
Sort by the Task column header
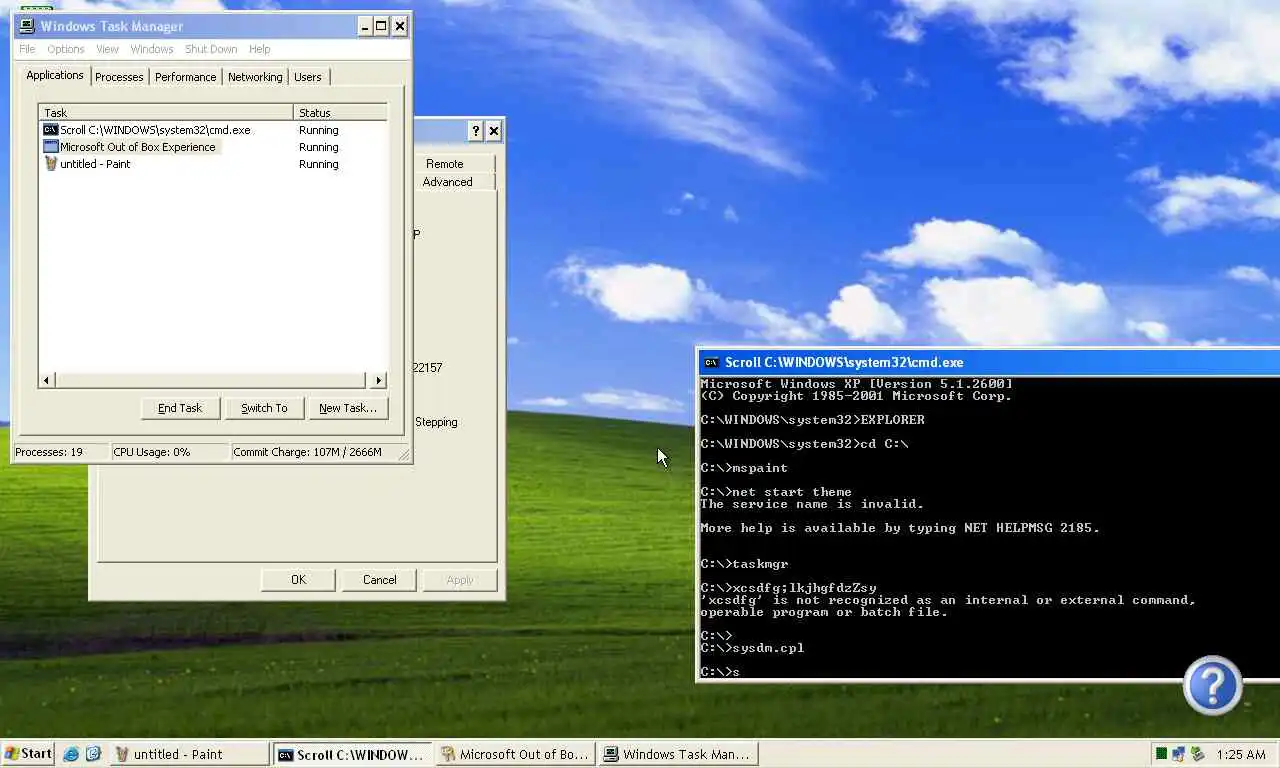click(166, 113)
